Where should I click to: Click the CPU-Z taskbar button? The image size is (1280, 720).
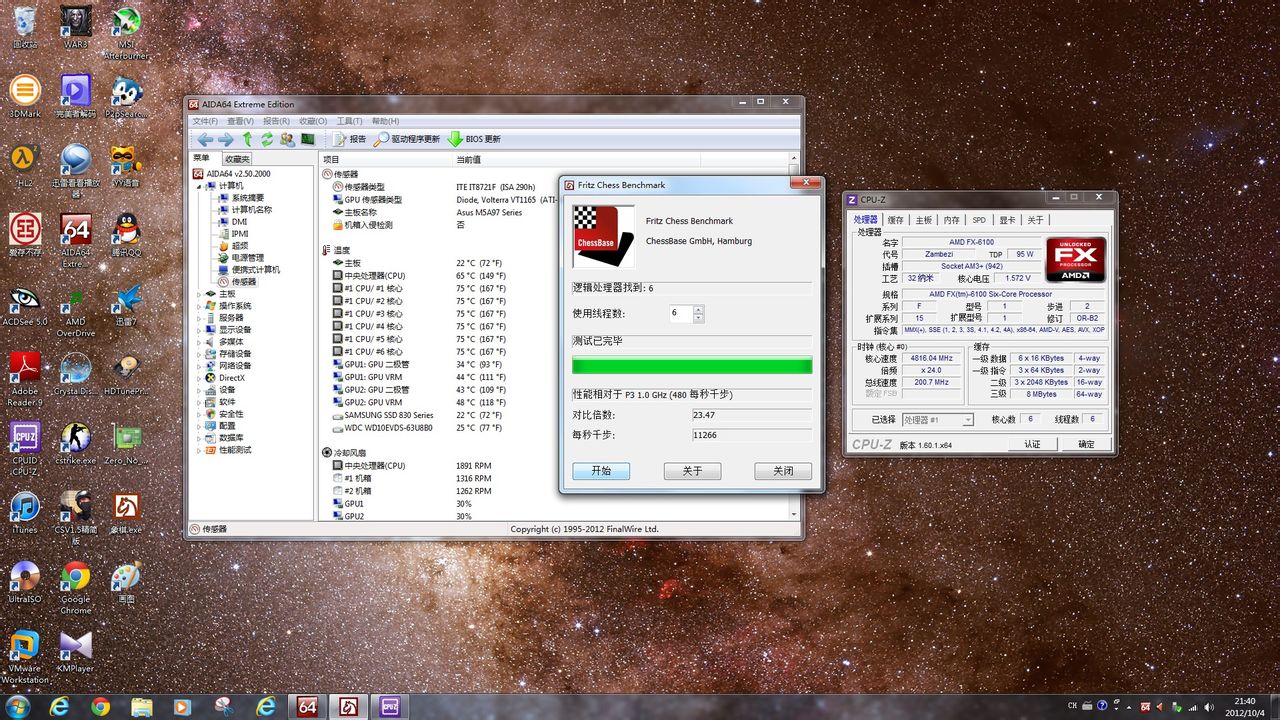(x=390, y=707)
